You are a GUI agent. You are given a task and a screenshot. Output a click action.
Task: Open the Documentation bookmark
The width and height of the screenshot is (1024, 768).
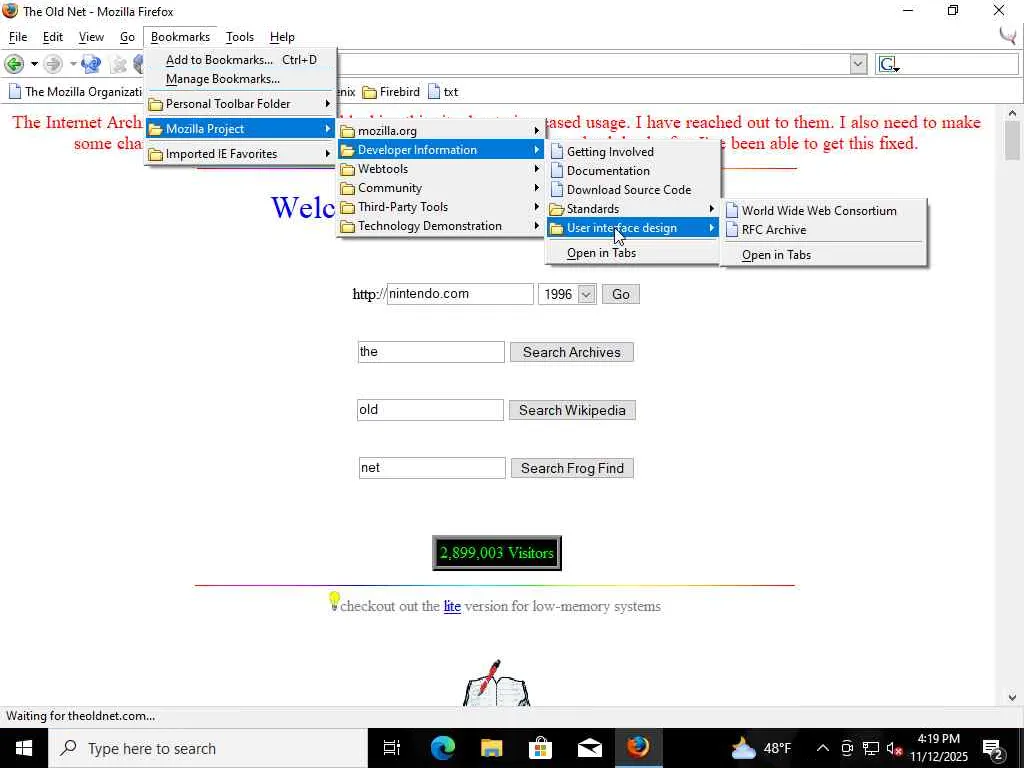[x=633, y=170]
